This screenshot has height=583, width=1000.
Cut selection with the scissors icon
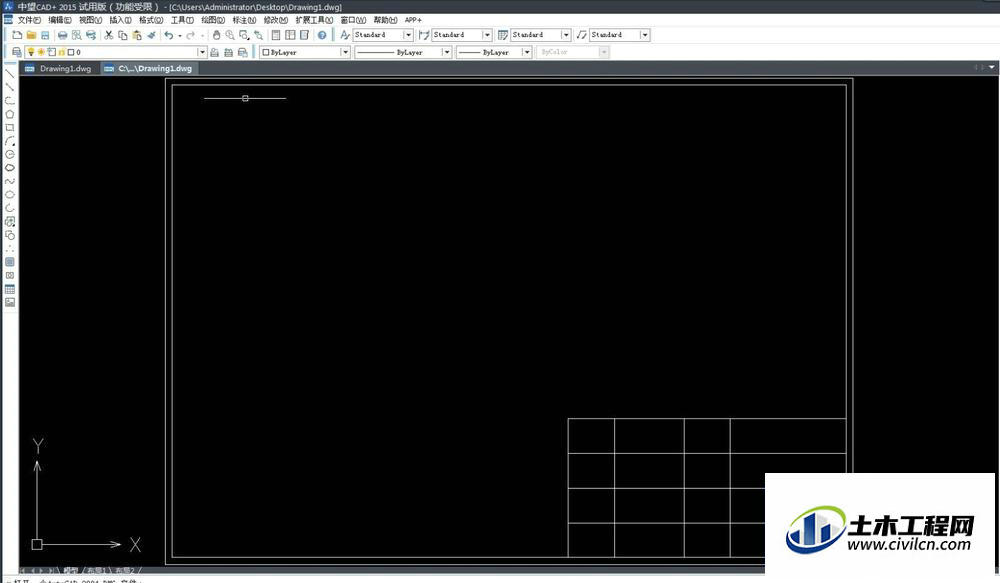[x=109, y=35]
